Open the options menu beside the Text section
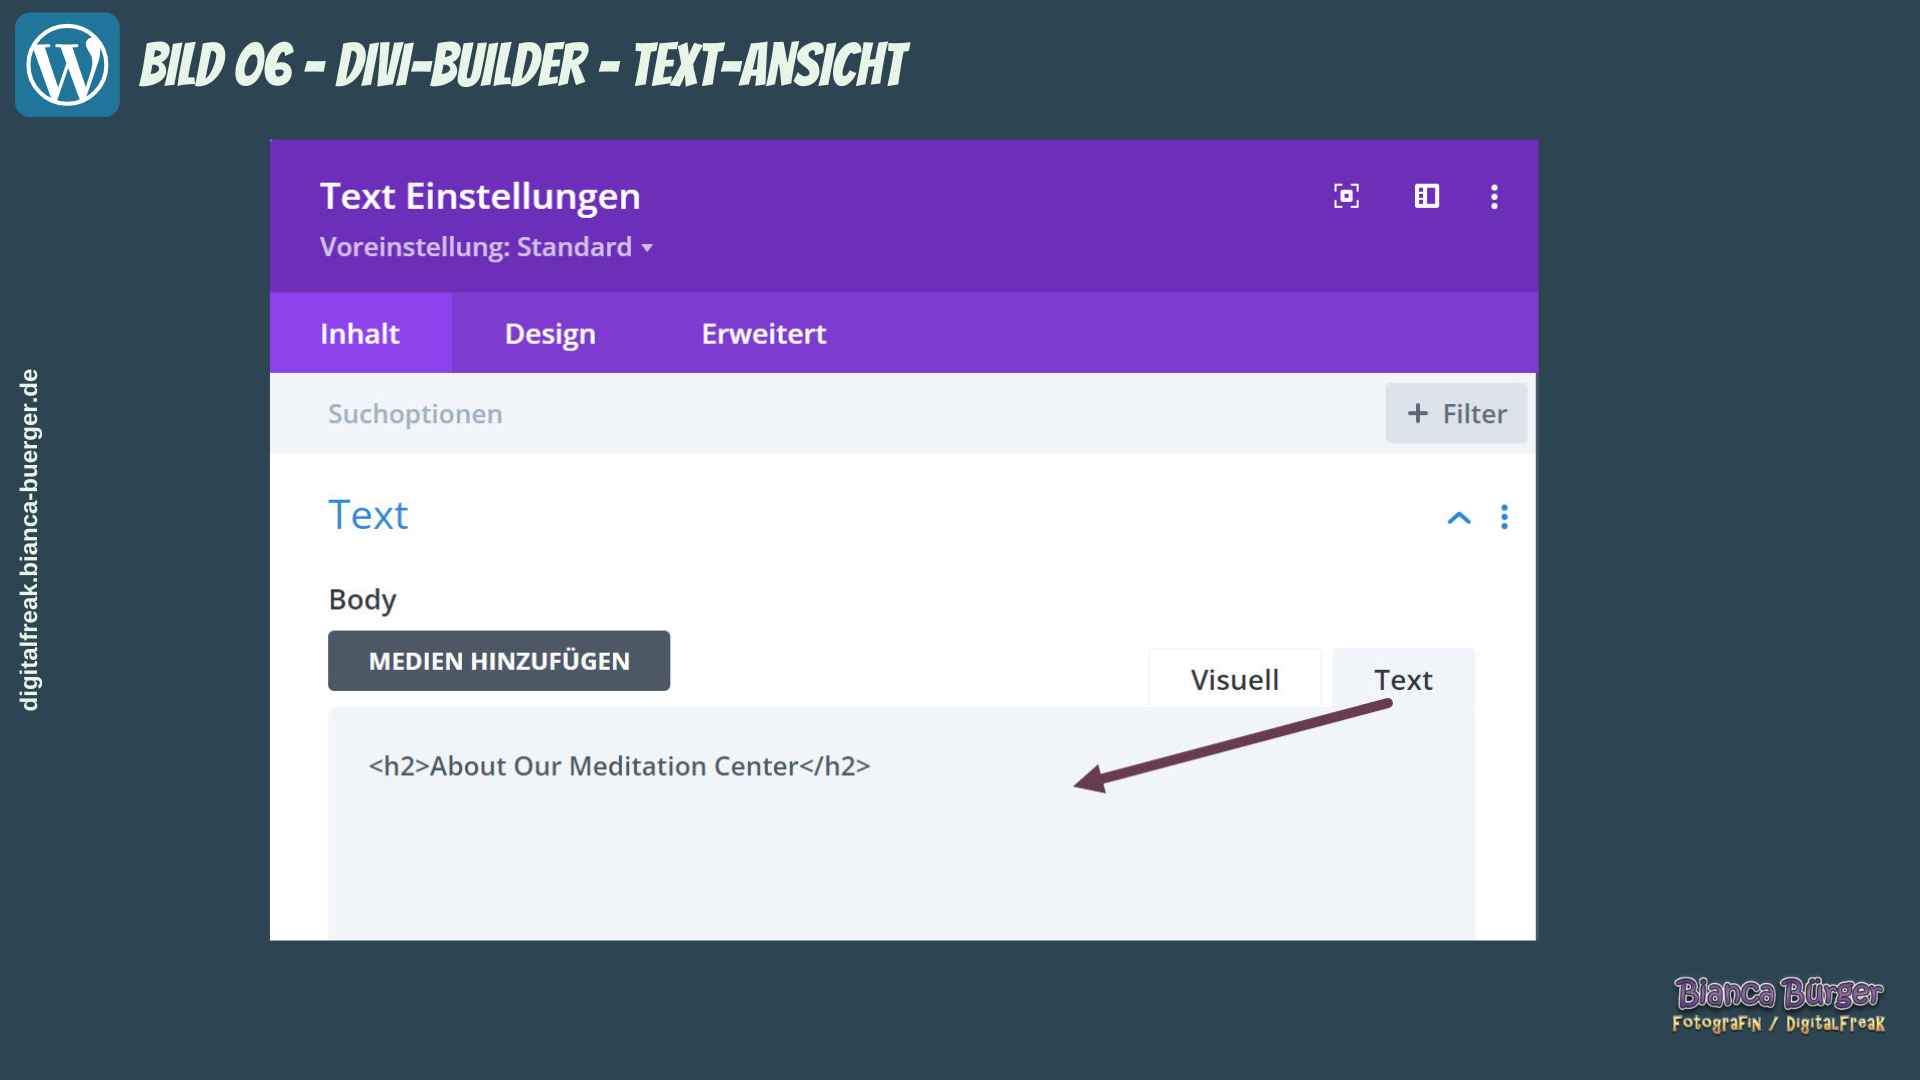 (x=1504, y=517)
